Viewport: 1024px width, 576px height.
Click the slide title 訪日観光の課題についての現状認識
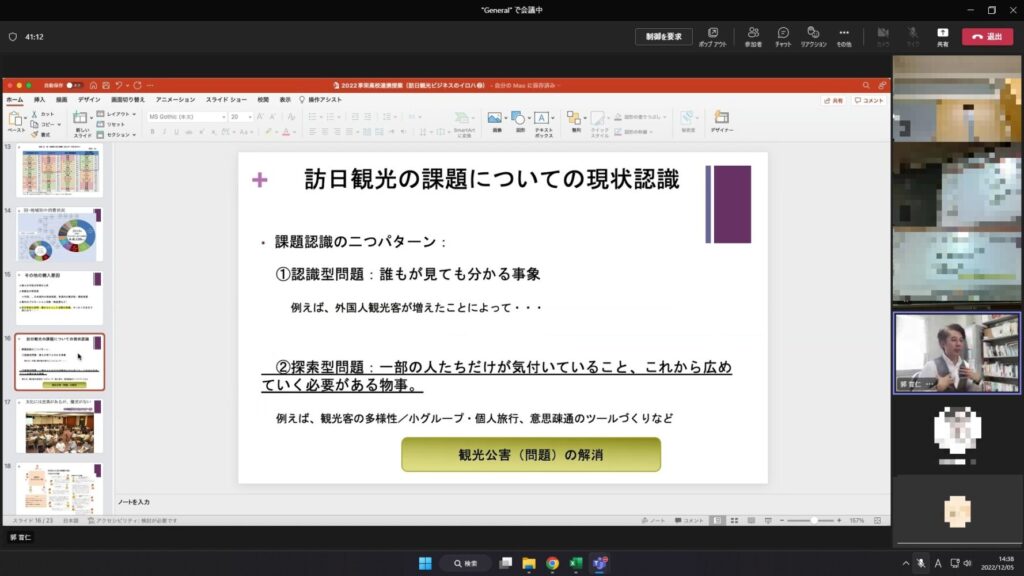(x=492, y=180)
